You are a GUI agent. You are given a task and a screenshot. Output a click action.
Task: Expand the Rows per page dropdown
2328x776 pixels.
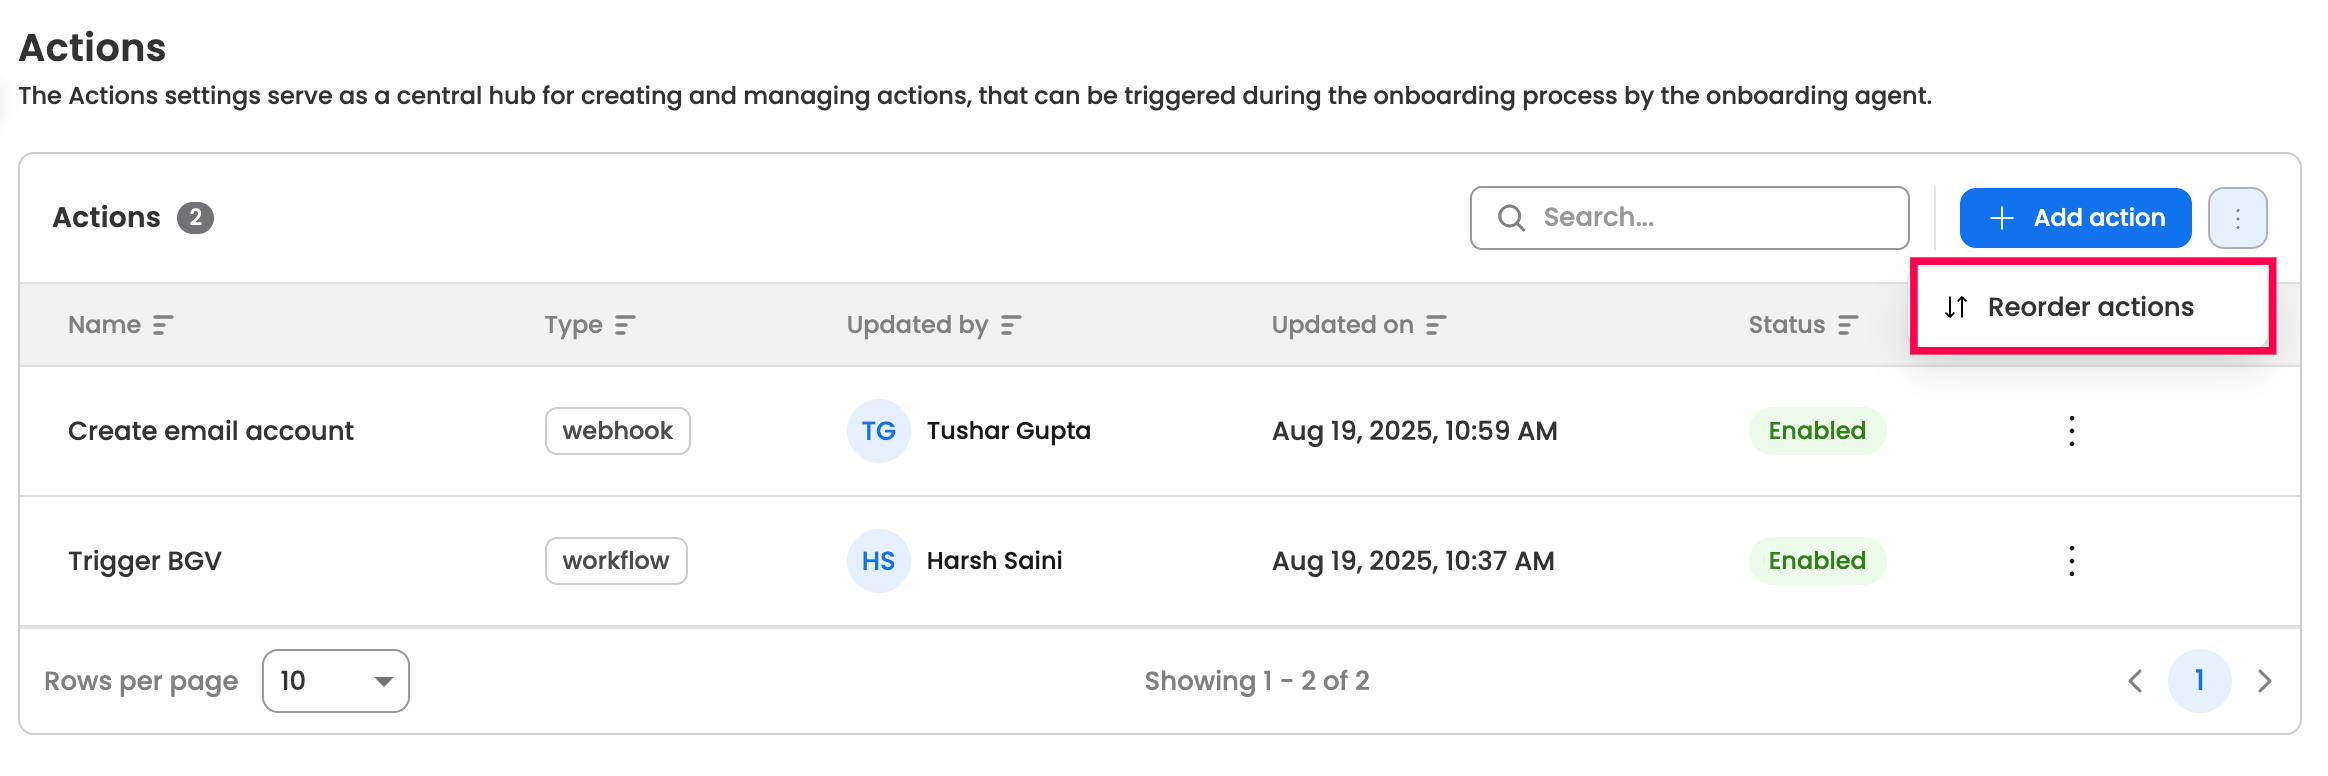point(336,681)
